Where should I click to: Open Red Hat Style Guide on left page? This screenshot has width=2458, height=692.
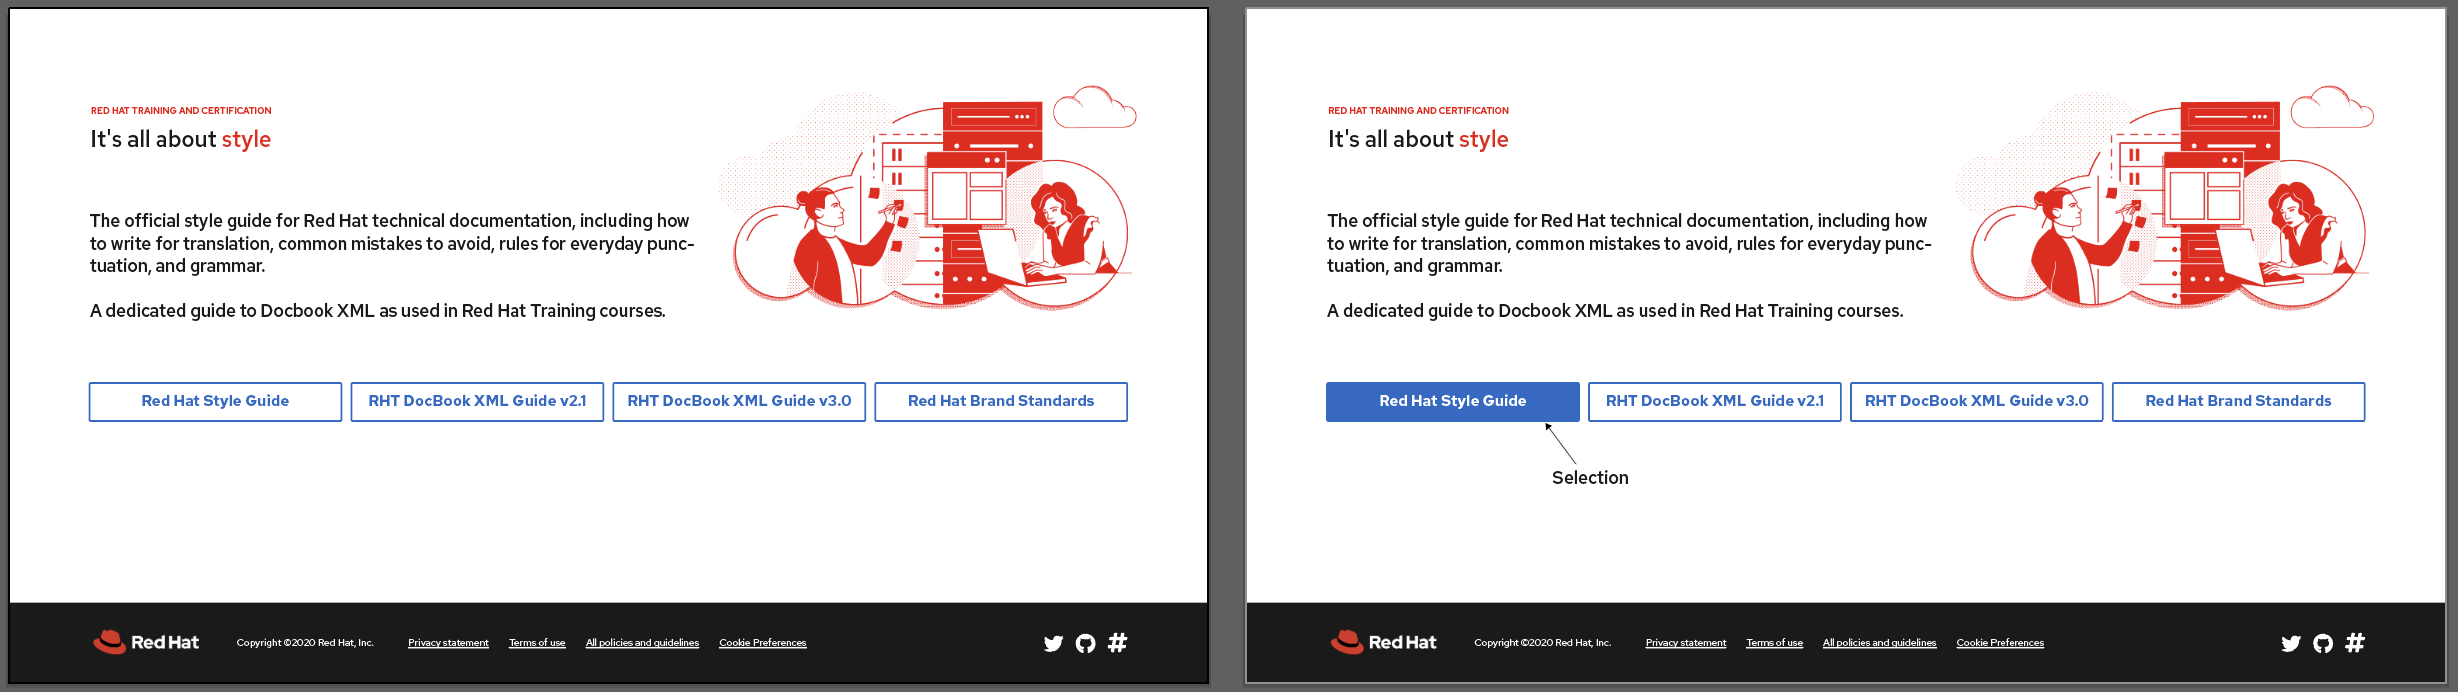pos(215,401)
